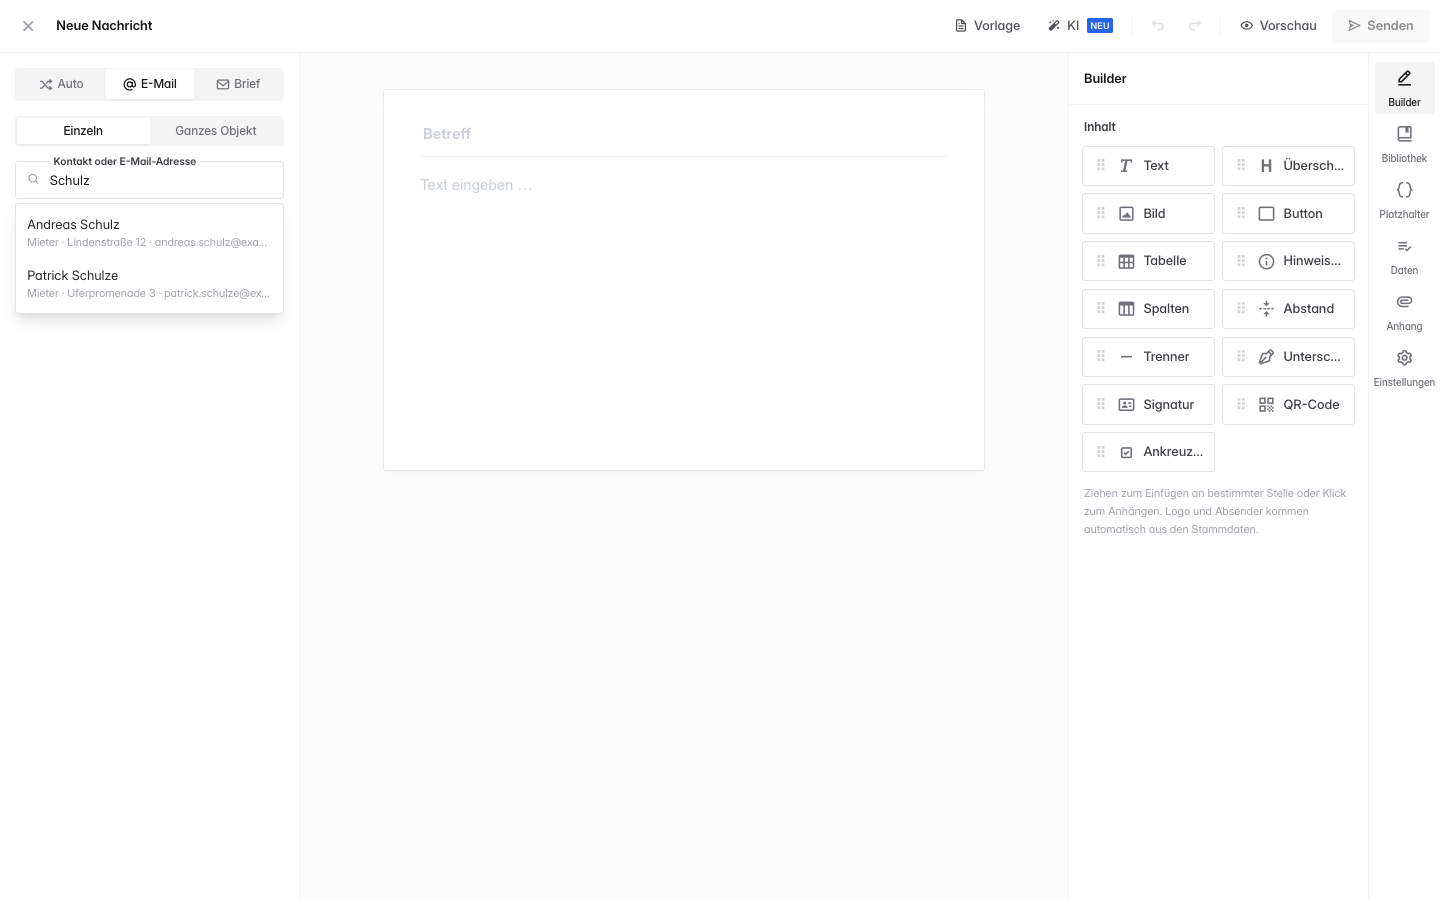Add a Hinweis info block
Screen dimensions: 1440x900
[x=1288, y=261]
